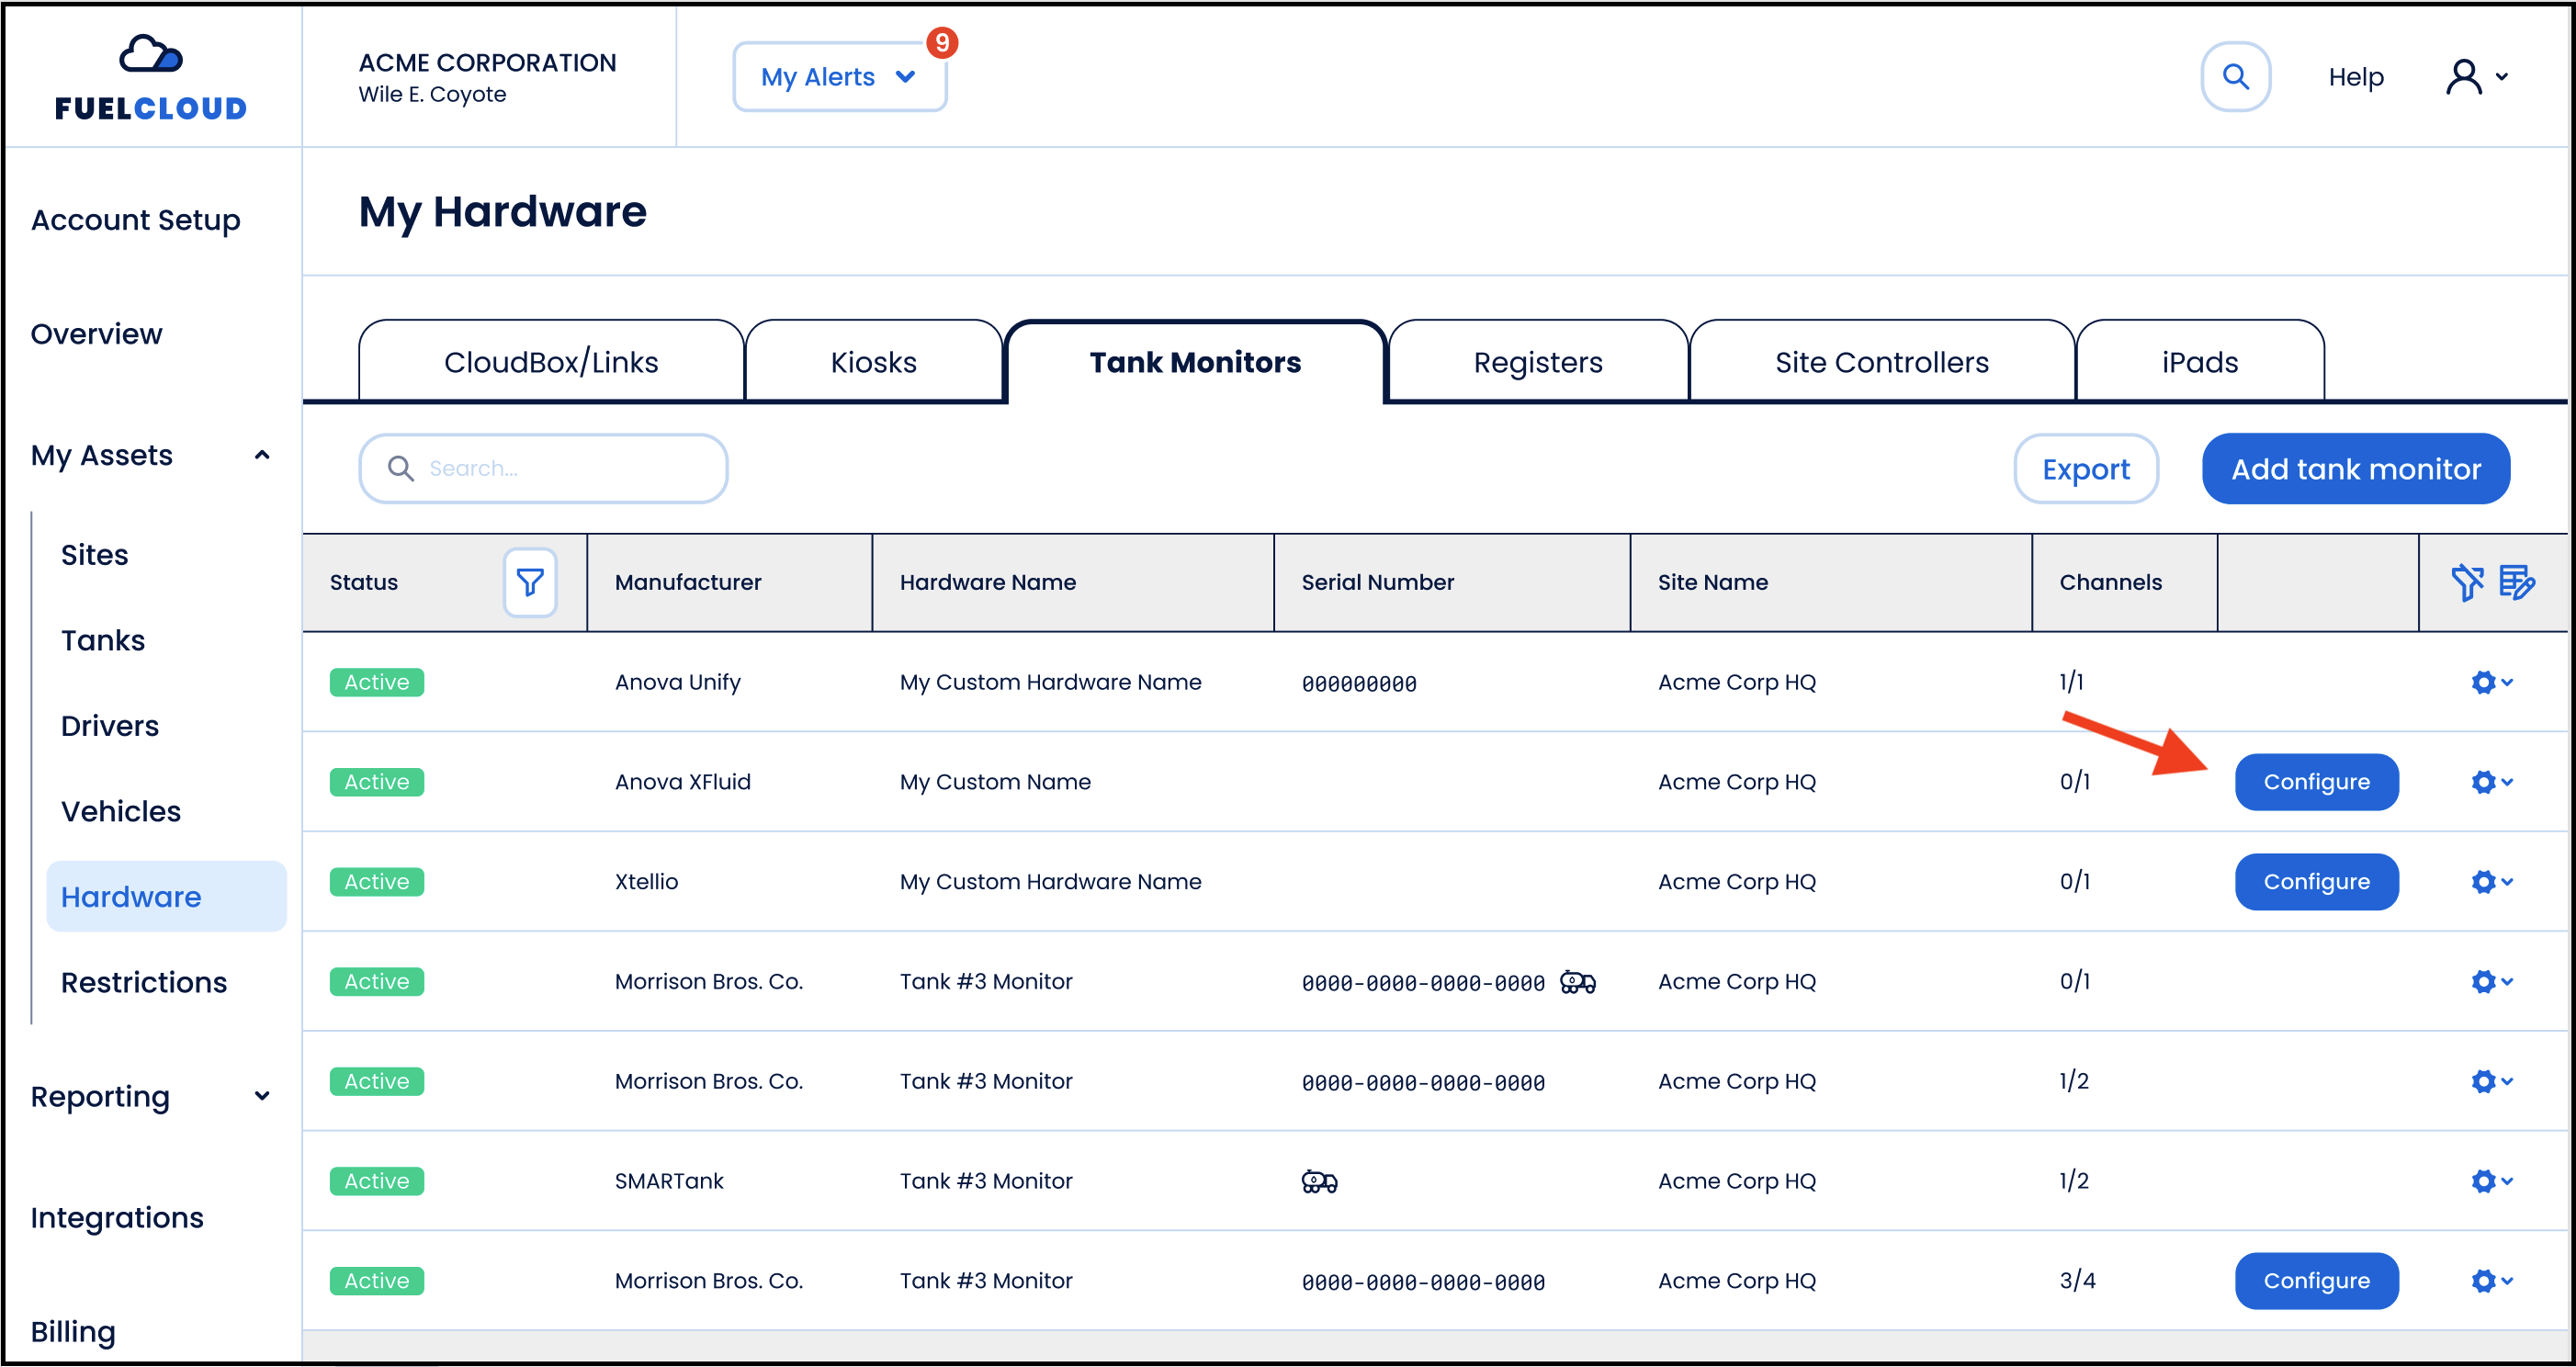Screen dimensions: 2576x1367
Task: Switch to the CloudBox/Links tab
Action: [x=551, y=362]
